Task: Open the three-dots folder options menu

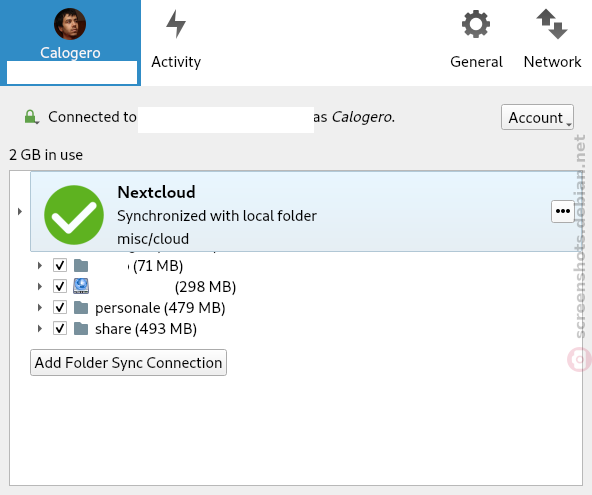Action: [563, 211]
